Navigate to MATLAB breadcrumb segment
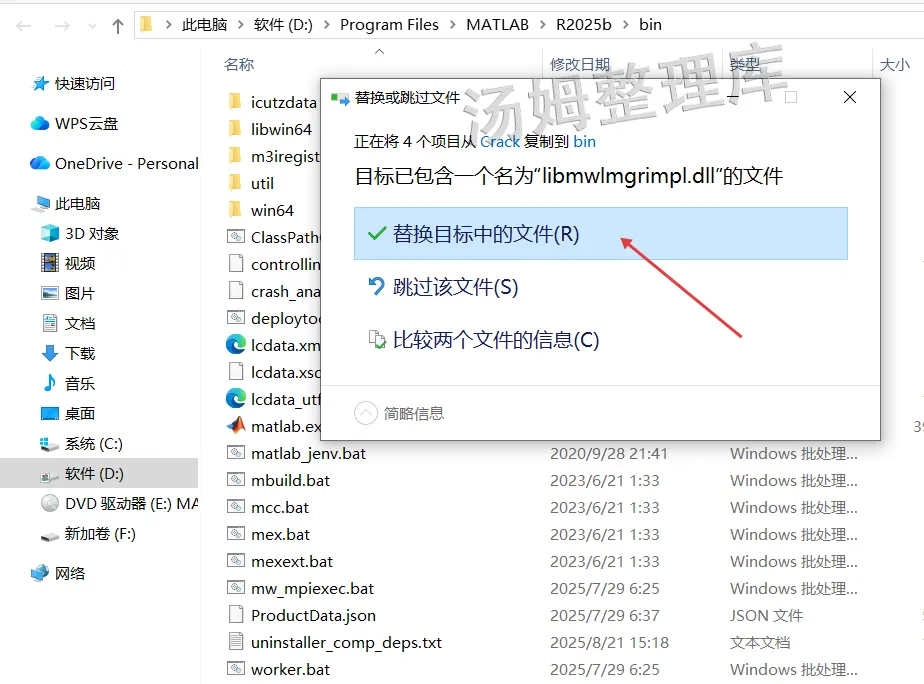This screenshot has width=924, height=684. [x=497, y=25]
